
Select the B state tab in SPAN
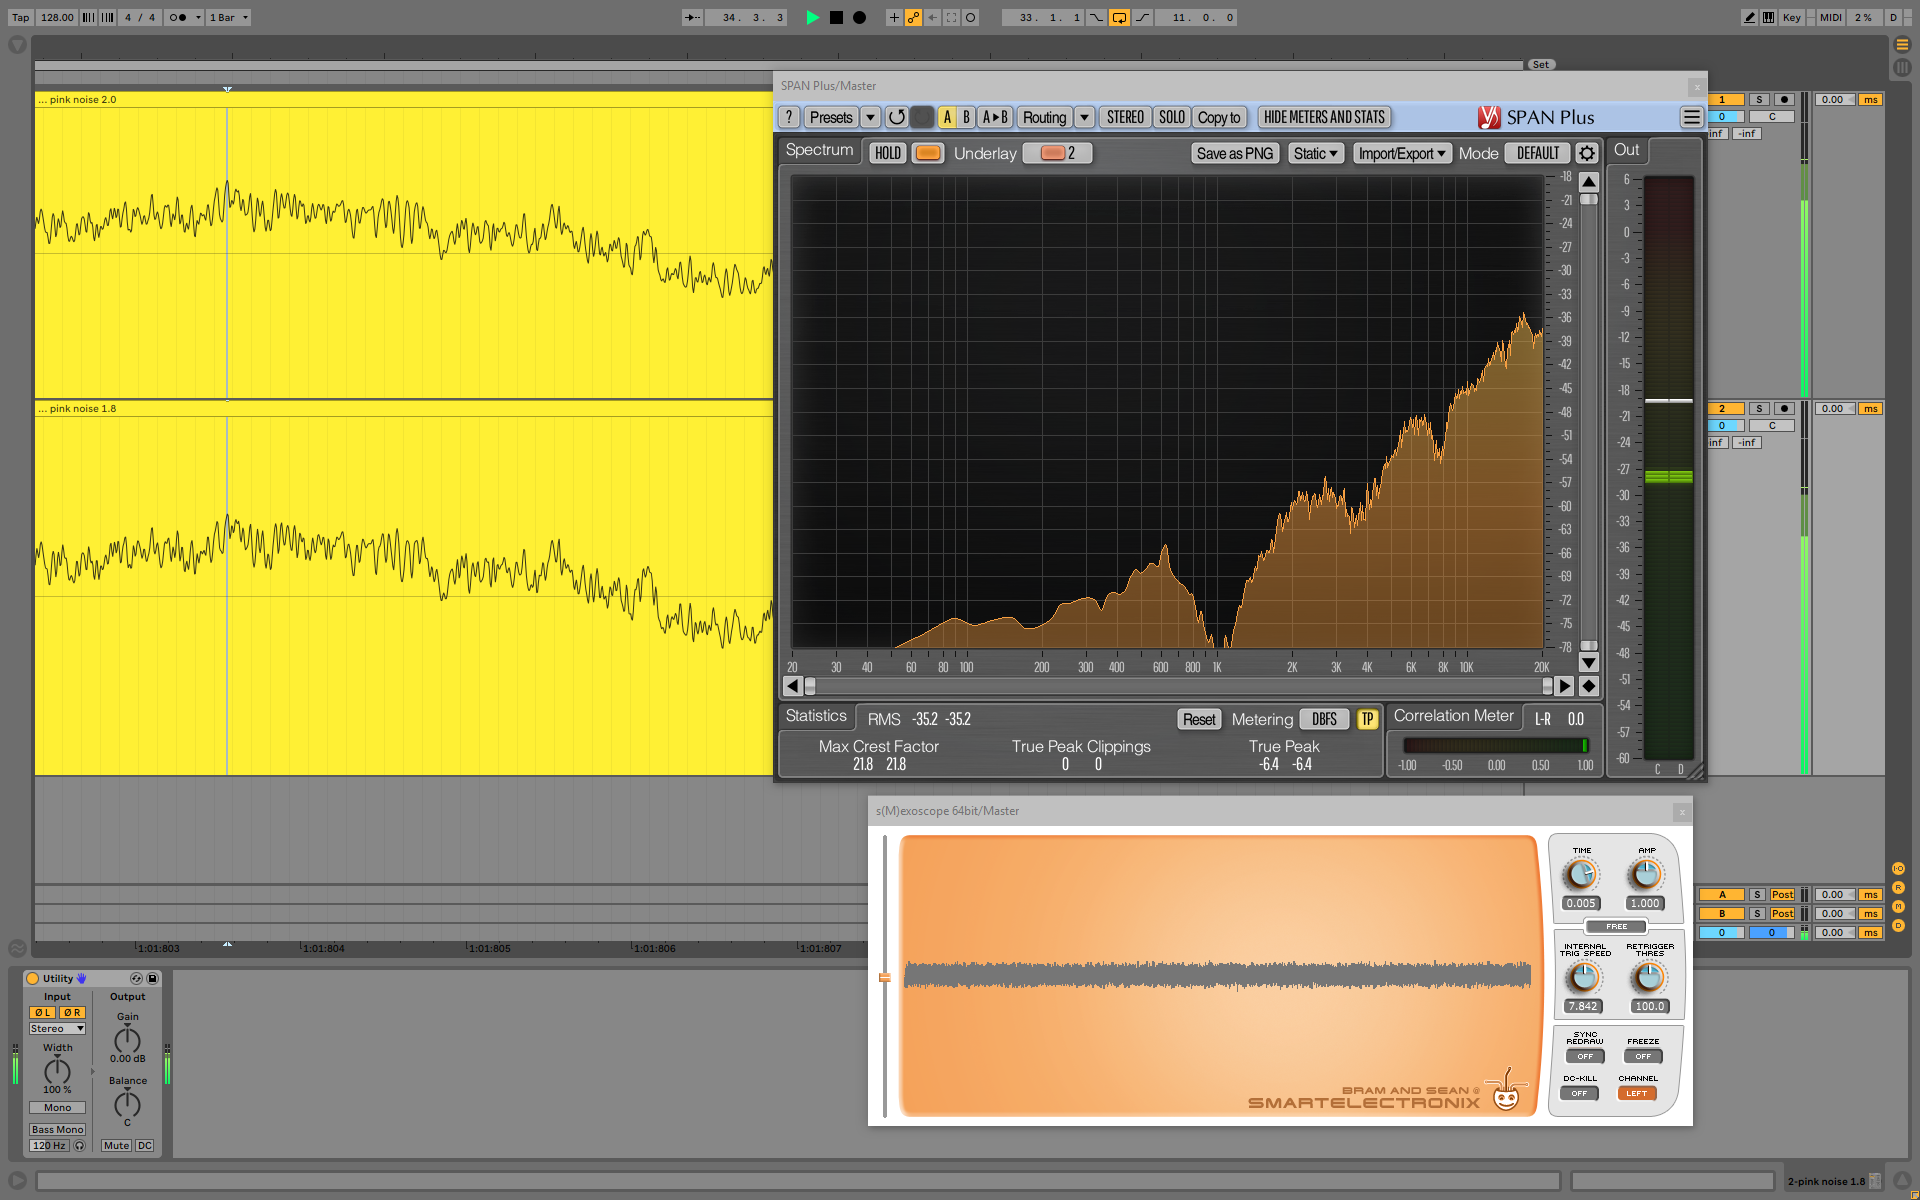(x=966, y=117)
